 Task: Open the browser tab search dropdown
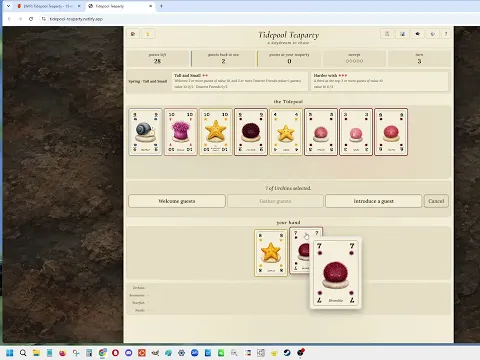coord(8,6)
